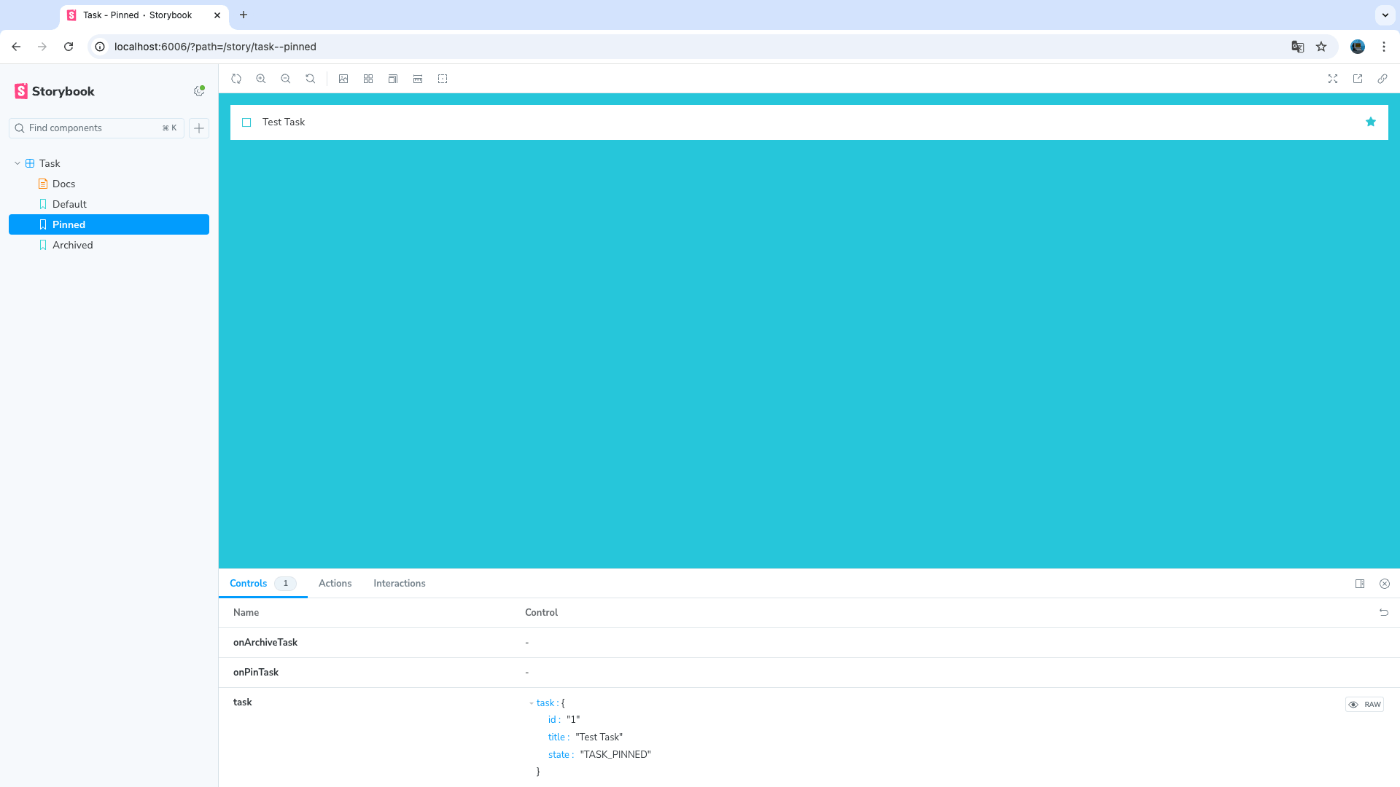Edit the state value "TASK_PINNED"
This screenshot has width=1400, height=787.
[x=615, y=755]
